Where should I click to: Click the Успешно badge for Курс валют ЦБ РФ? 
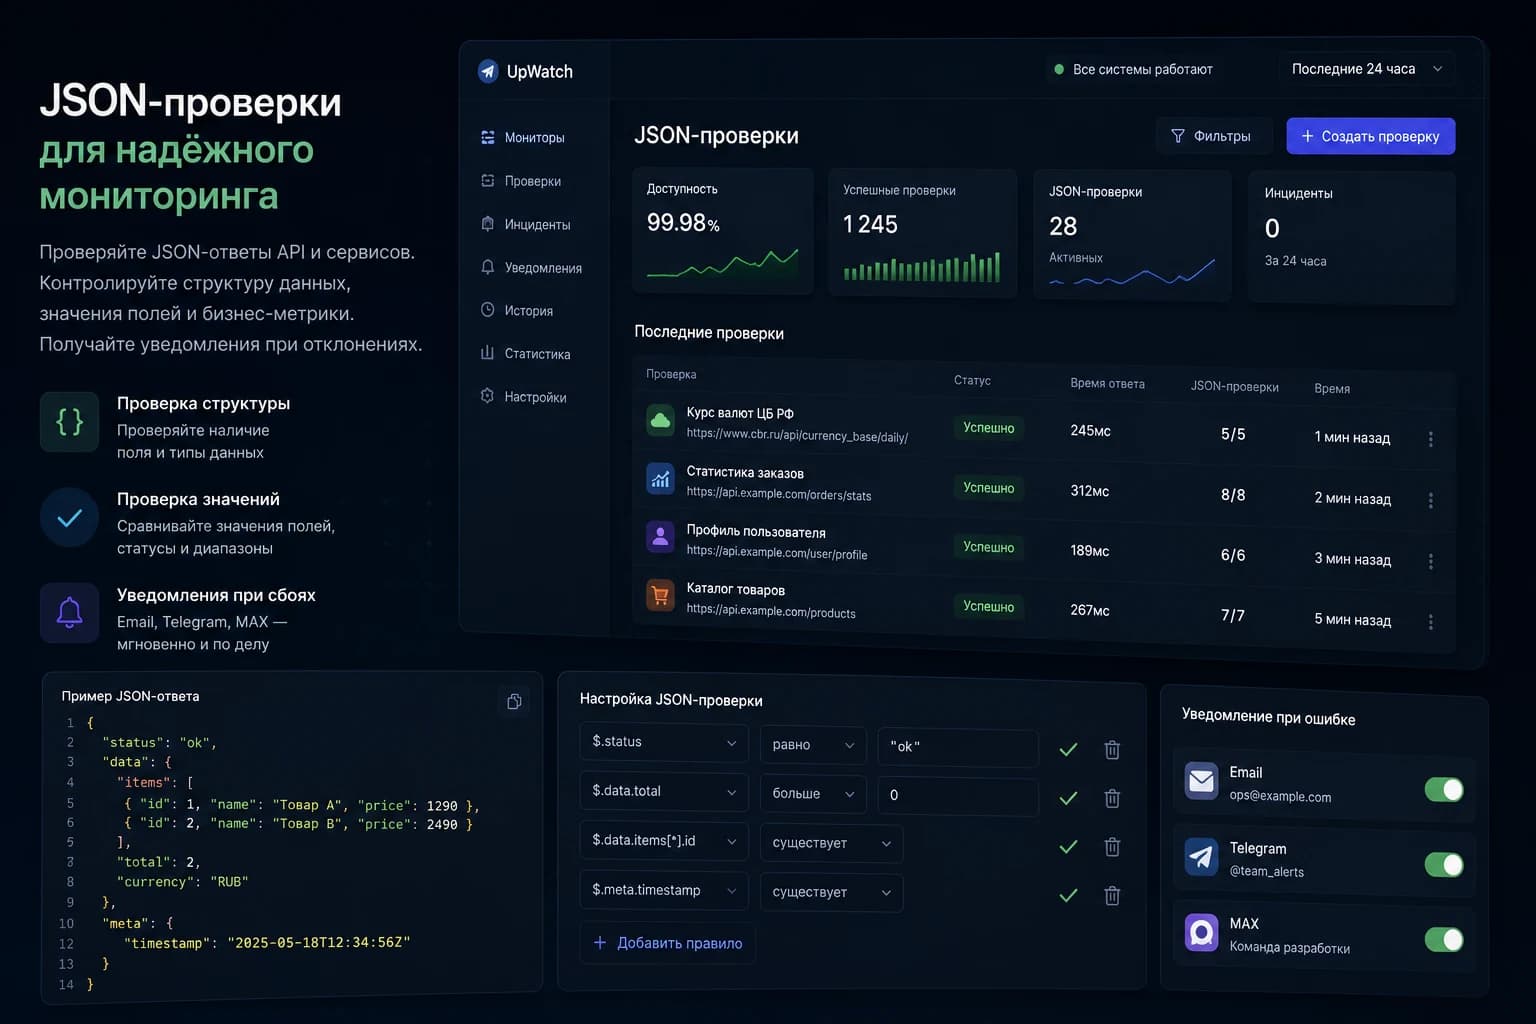pyautogui.click(x=988, y=428)
